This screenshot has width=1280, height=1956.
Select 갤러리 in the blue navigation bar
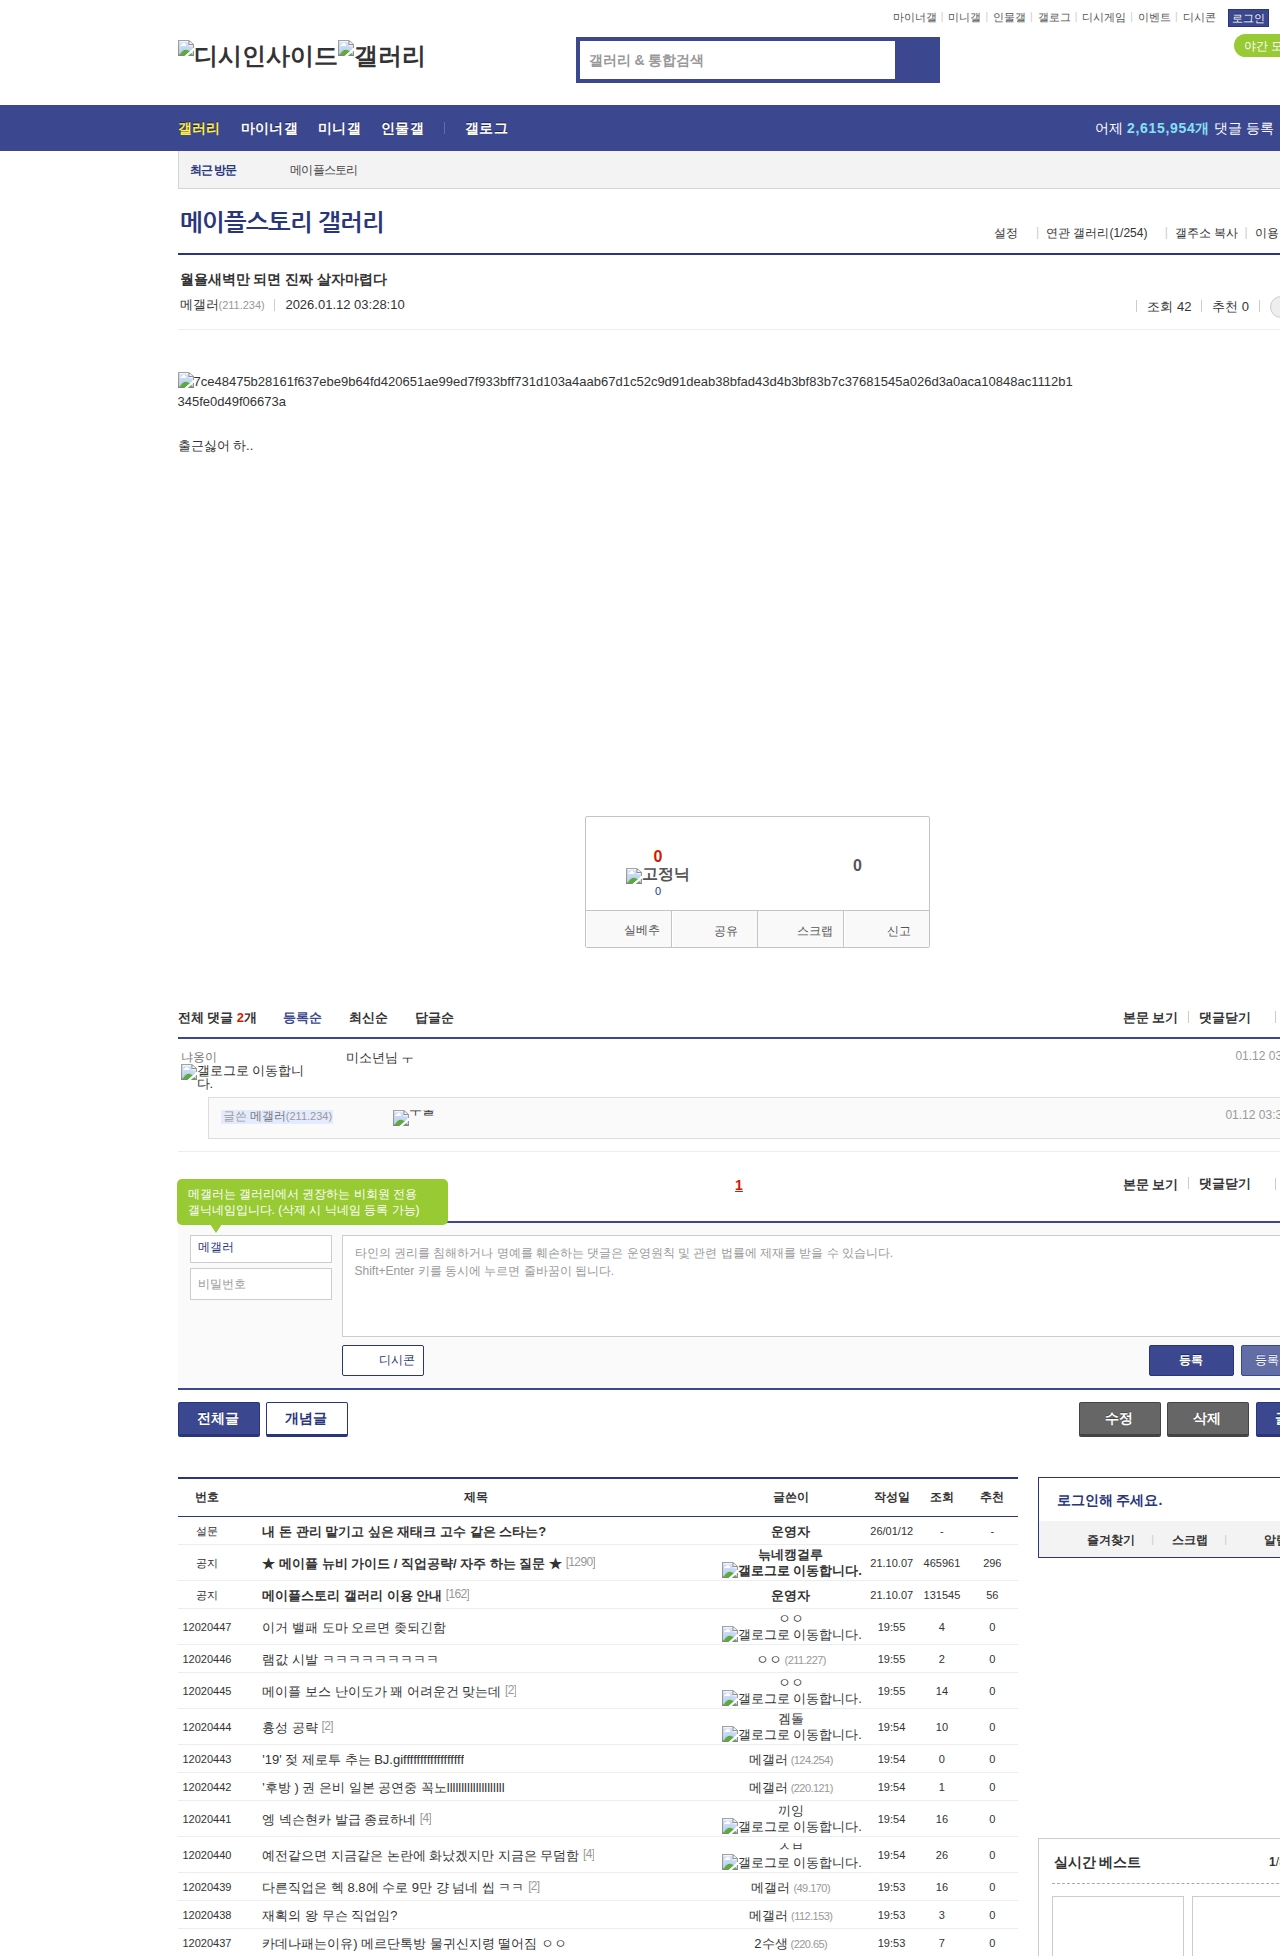(199, 128)
